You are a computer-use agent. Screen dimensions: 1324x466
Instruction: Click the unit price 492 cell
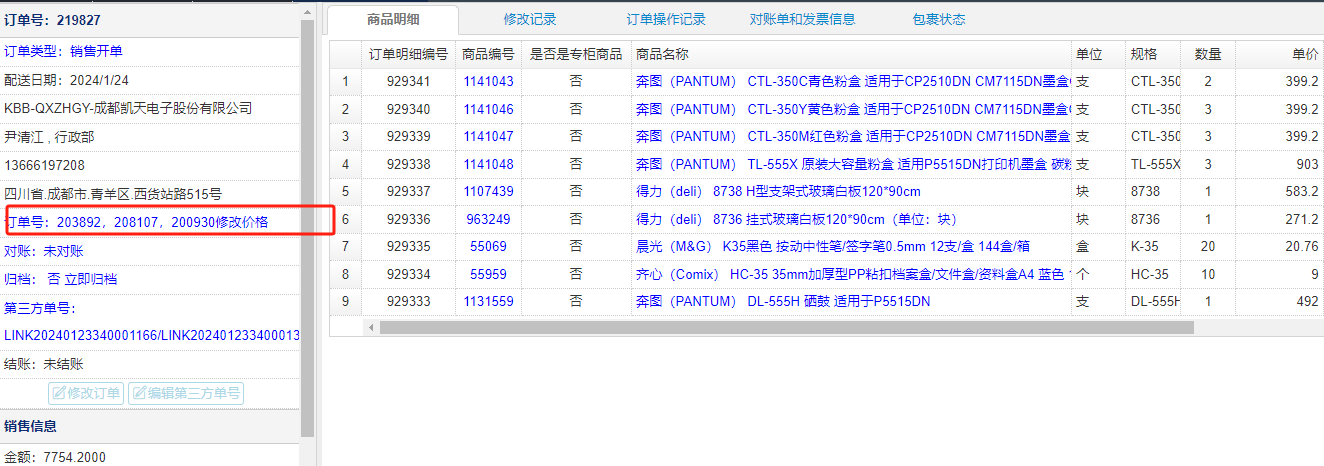[x=1279, y=301]
